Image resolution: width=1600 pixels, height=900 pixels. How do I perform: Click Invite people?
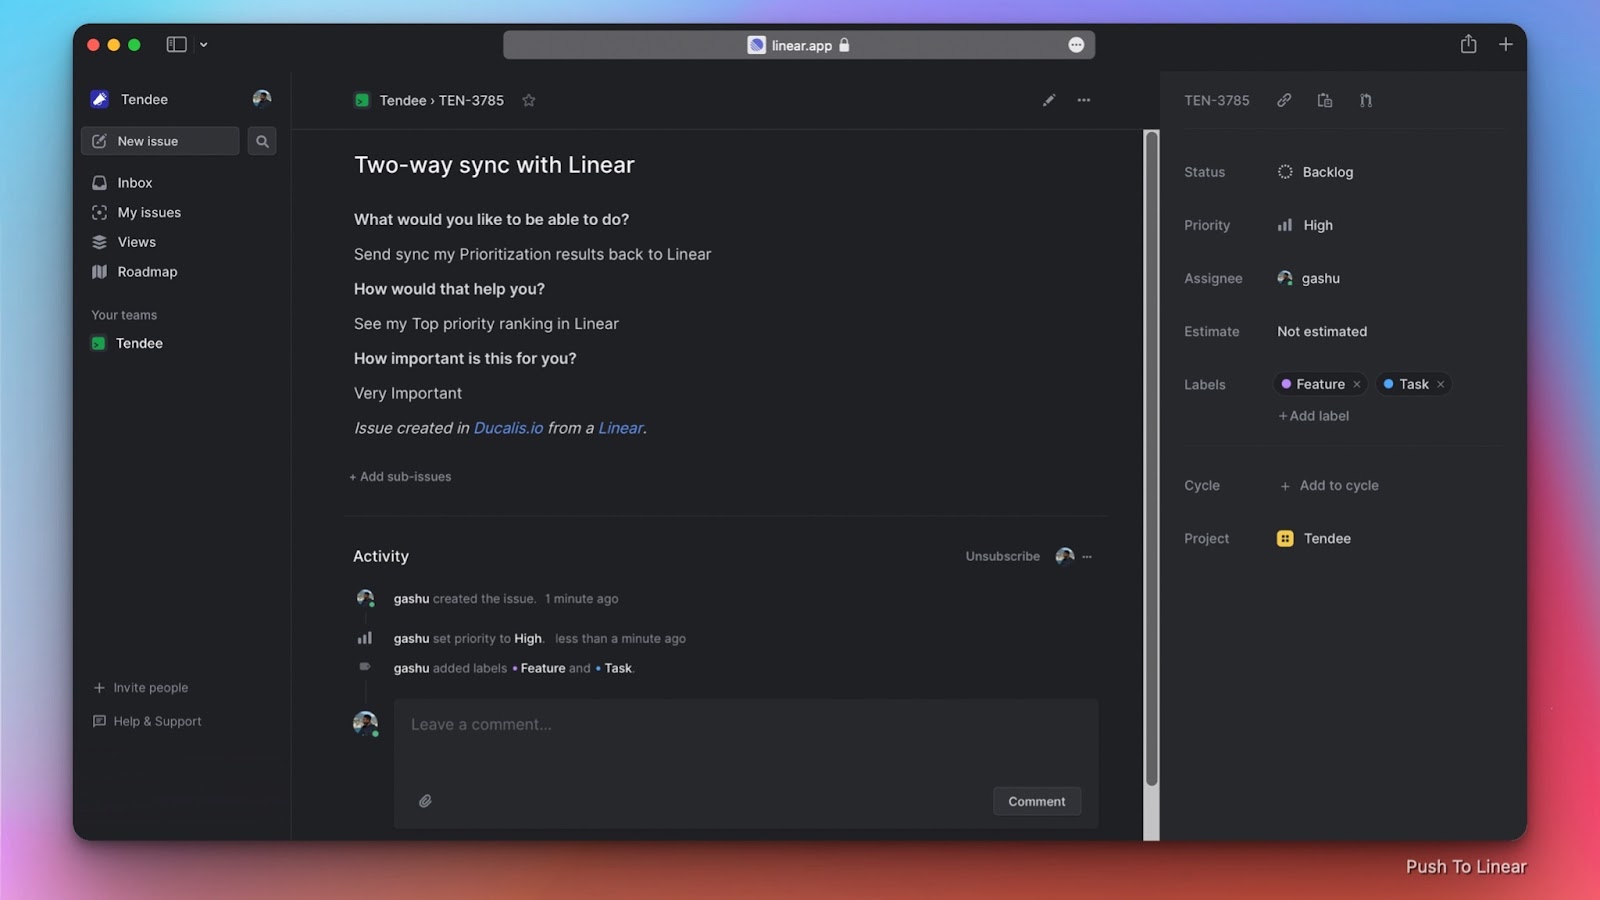141,688
